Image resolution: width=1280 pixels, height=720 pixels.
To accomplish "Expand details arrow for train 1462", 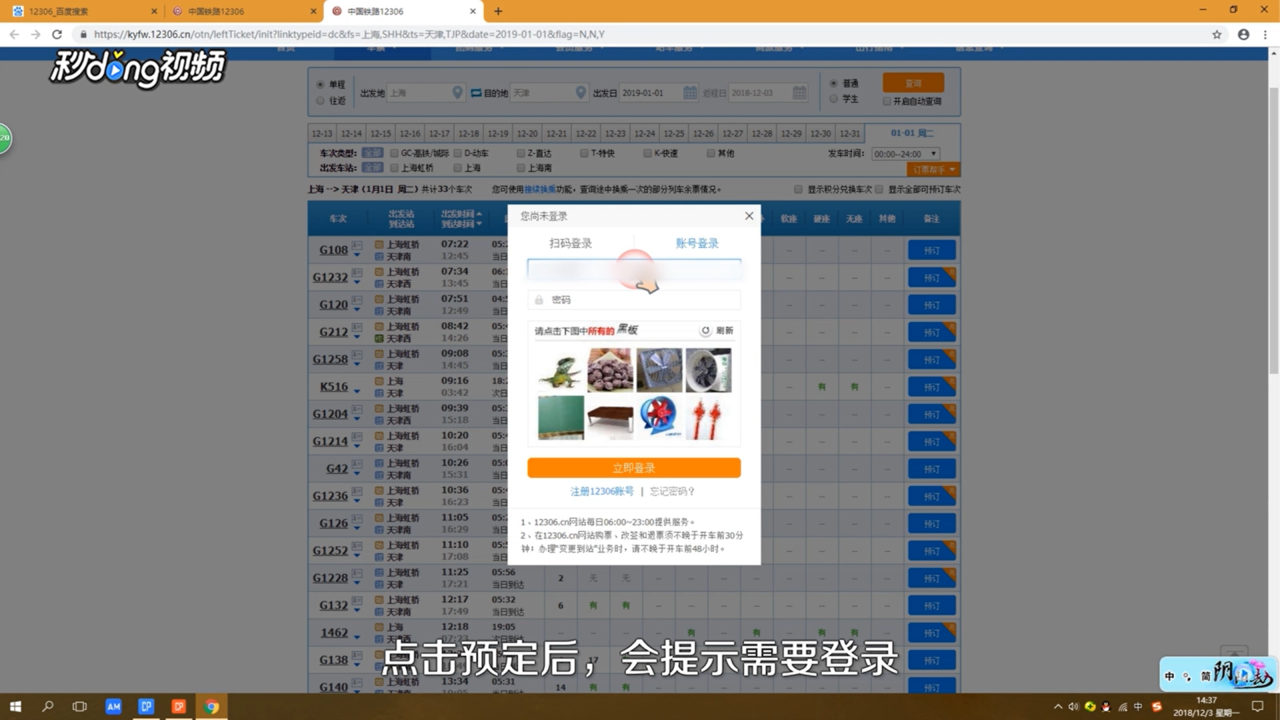I will click(357, 639).
